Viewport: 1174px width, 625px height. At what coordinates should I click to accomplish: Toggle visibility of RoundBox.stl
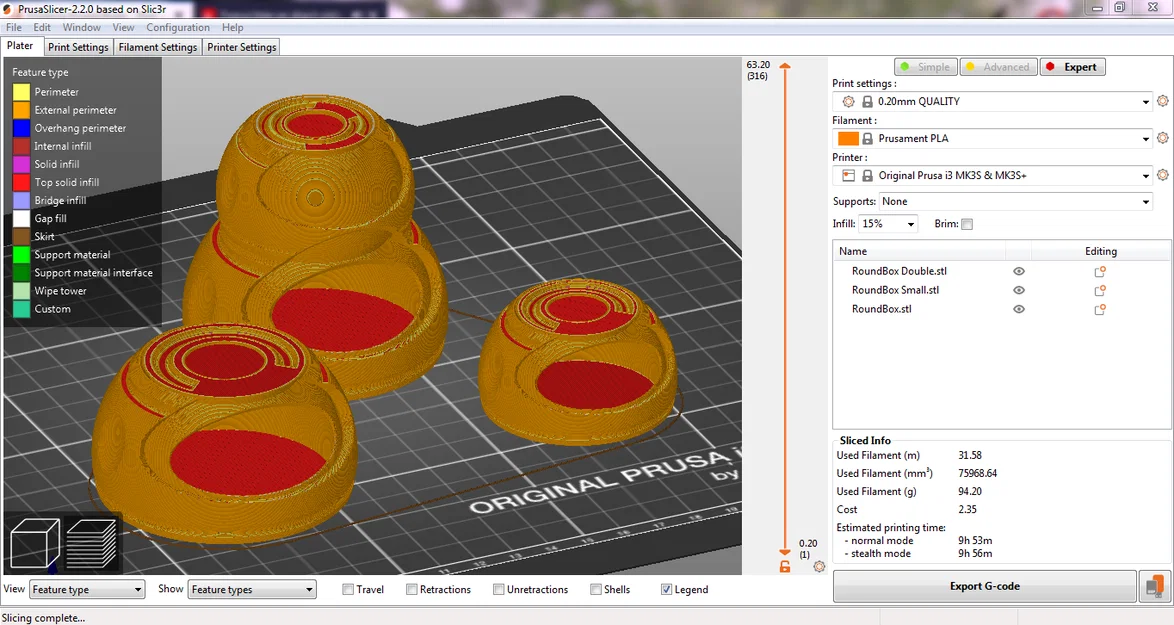click(x=1018, y=309)
